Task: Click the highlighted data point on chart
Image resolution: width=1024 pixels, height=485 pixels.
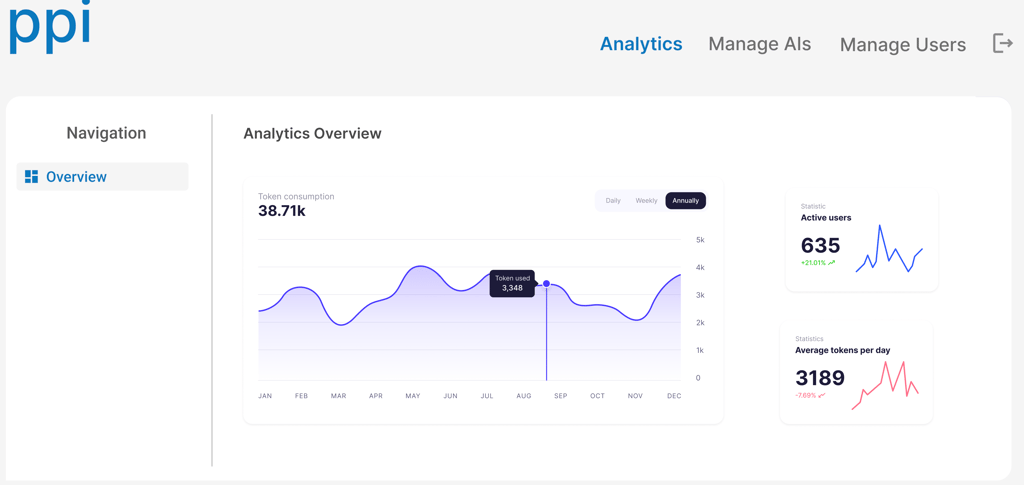Action: point(546,284)
